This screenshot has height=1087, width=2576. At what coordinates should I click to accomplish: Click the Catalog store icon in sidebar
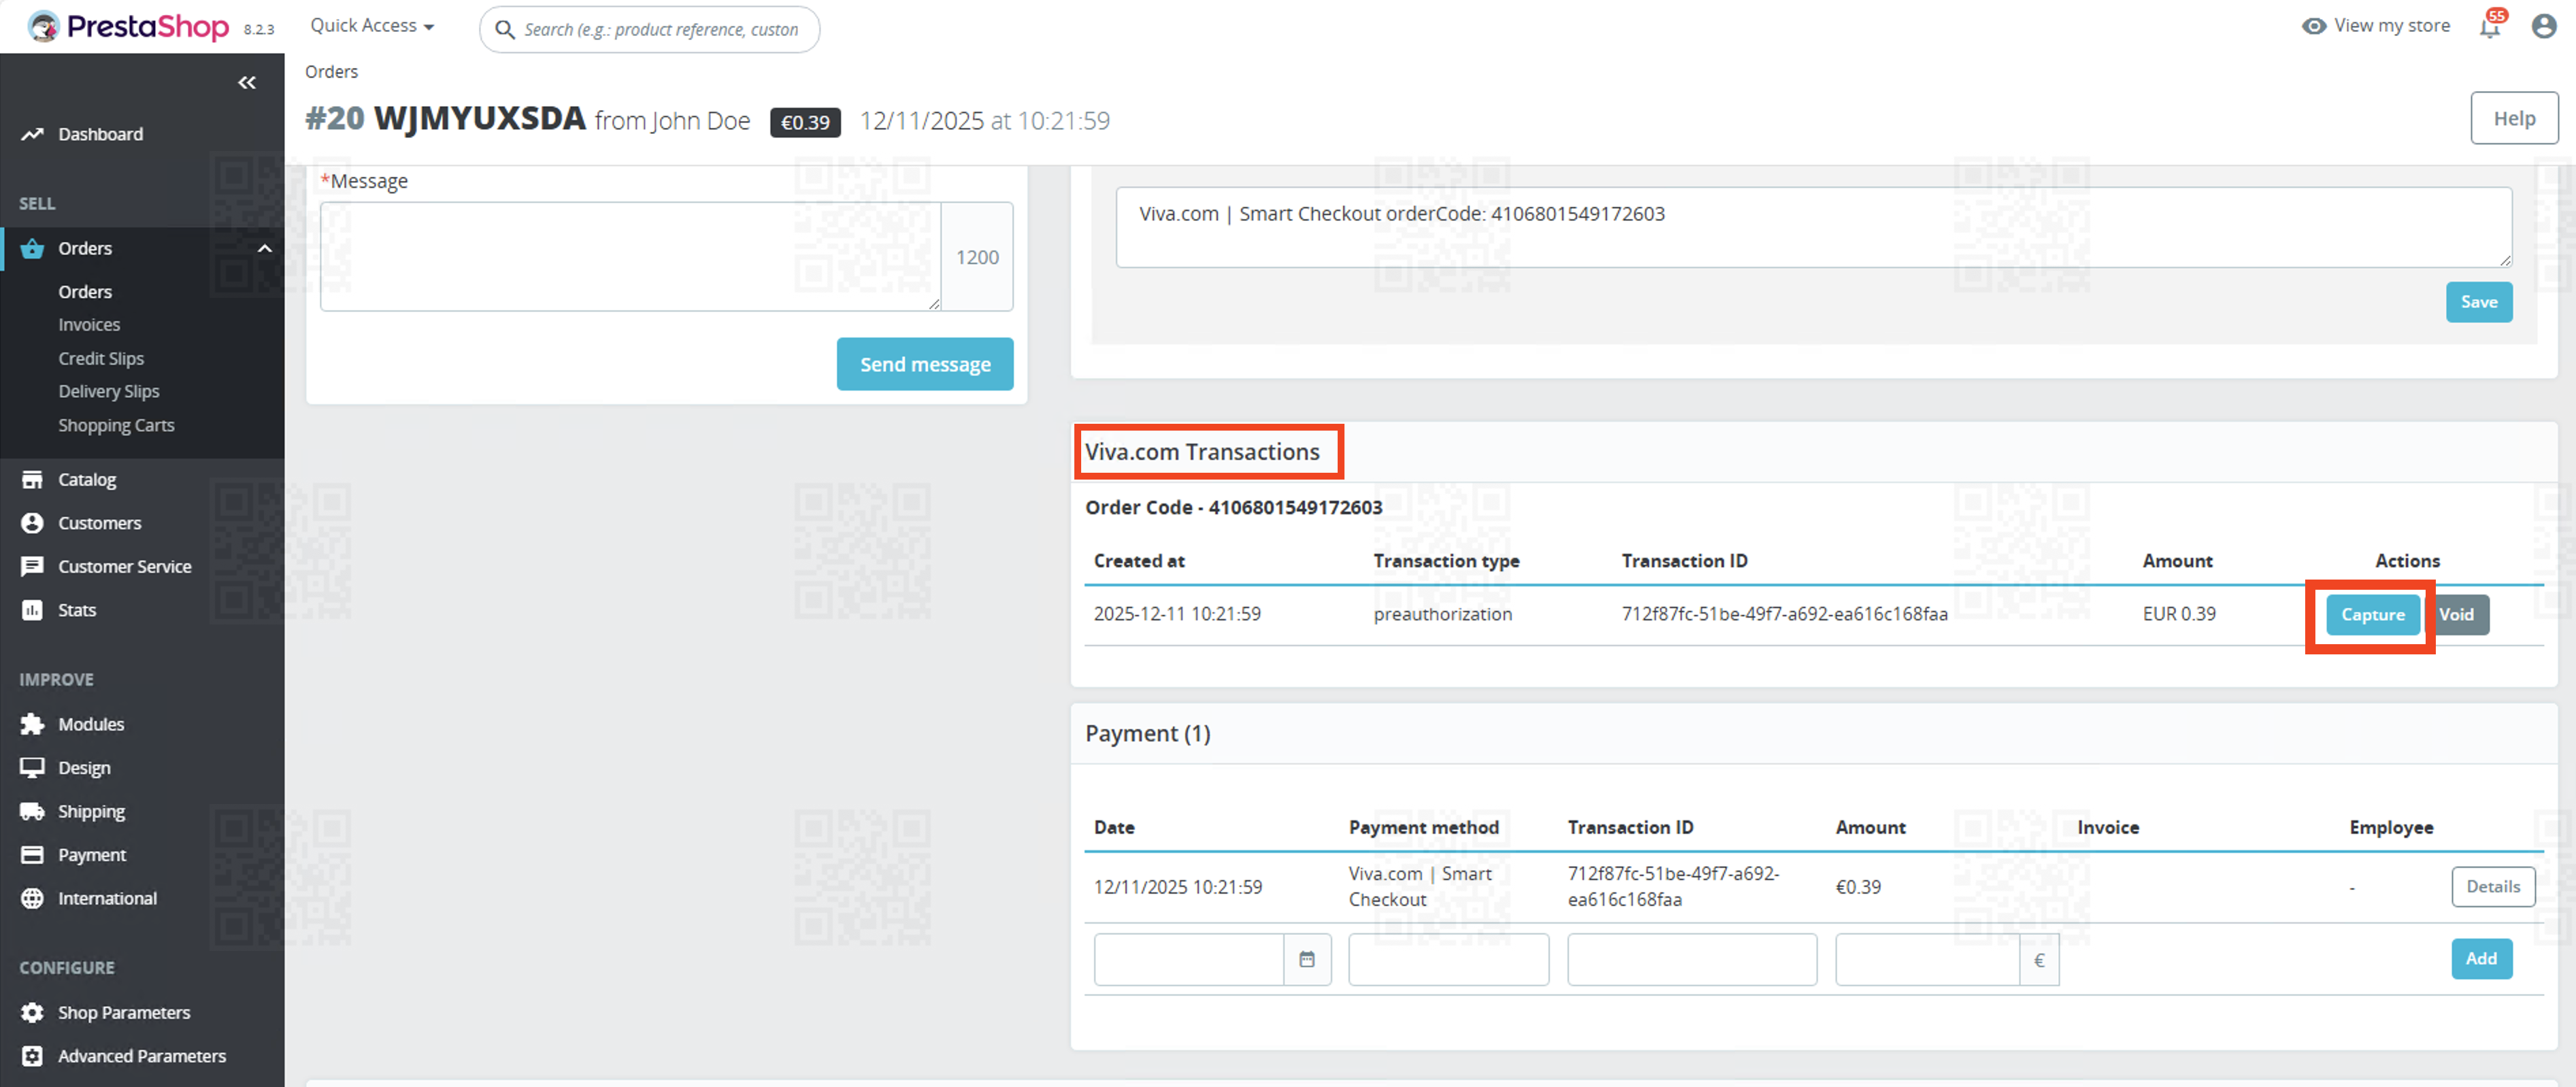click(x=32, y=480)
